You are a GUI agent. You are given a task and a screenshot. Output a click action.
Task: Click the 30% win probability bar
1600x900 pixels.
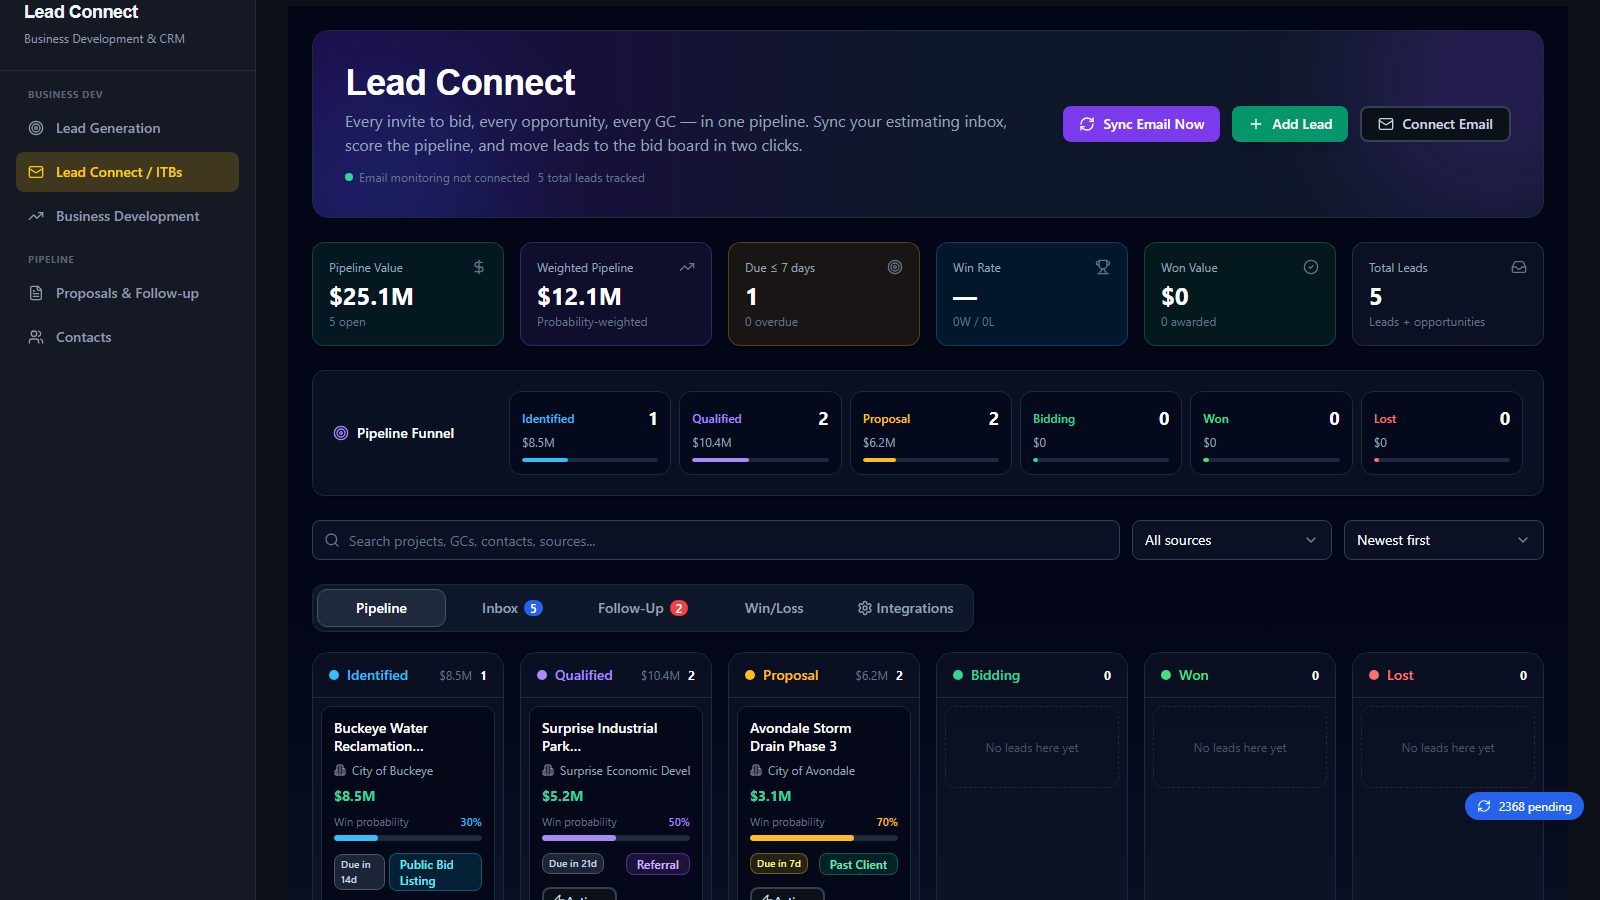[x=408, y=838]
